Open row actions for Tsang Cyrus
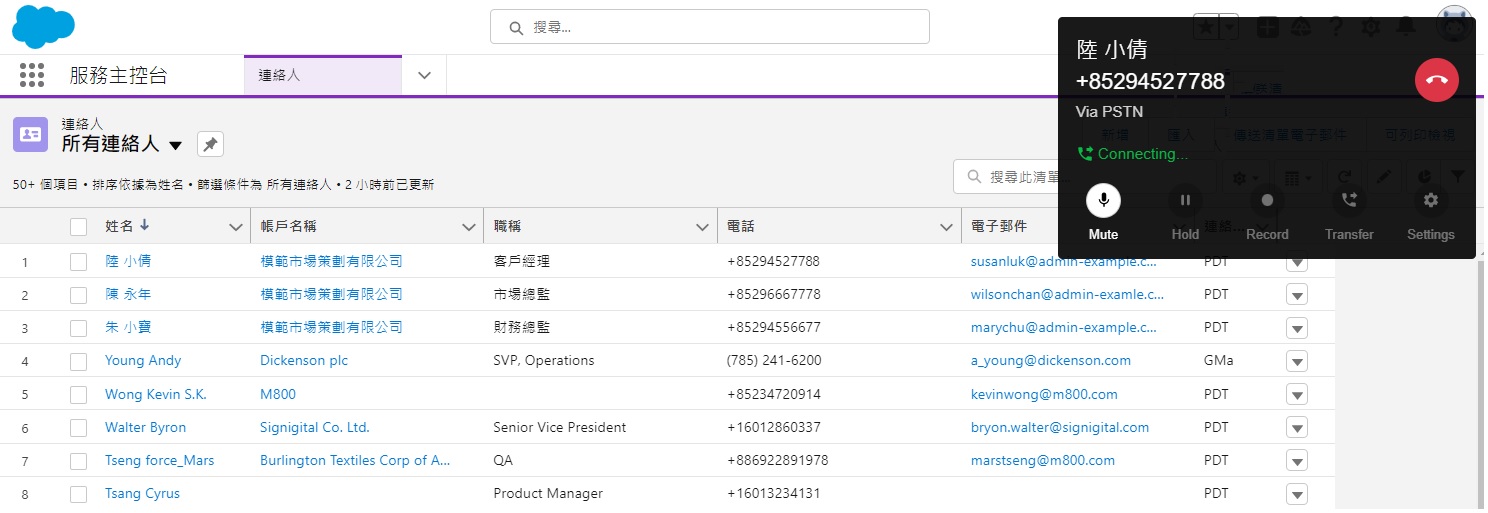The image size is (1488, 513). [x=1297, y=494]
